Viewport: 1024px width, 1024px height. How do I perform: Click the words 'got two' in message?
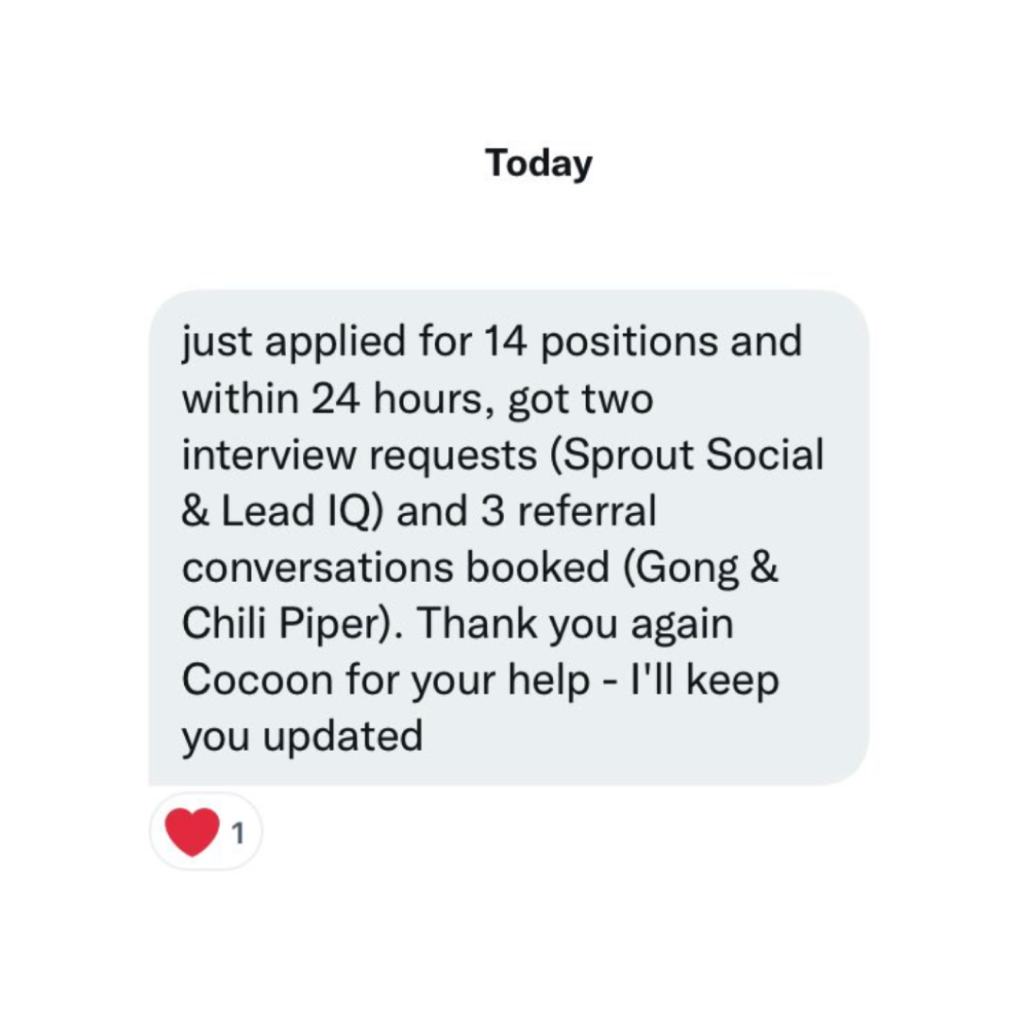pos(580,400)
